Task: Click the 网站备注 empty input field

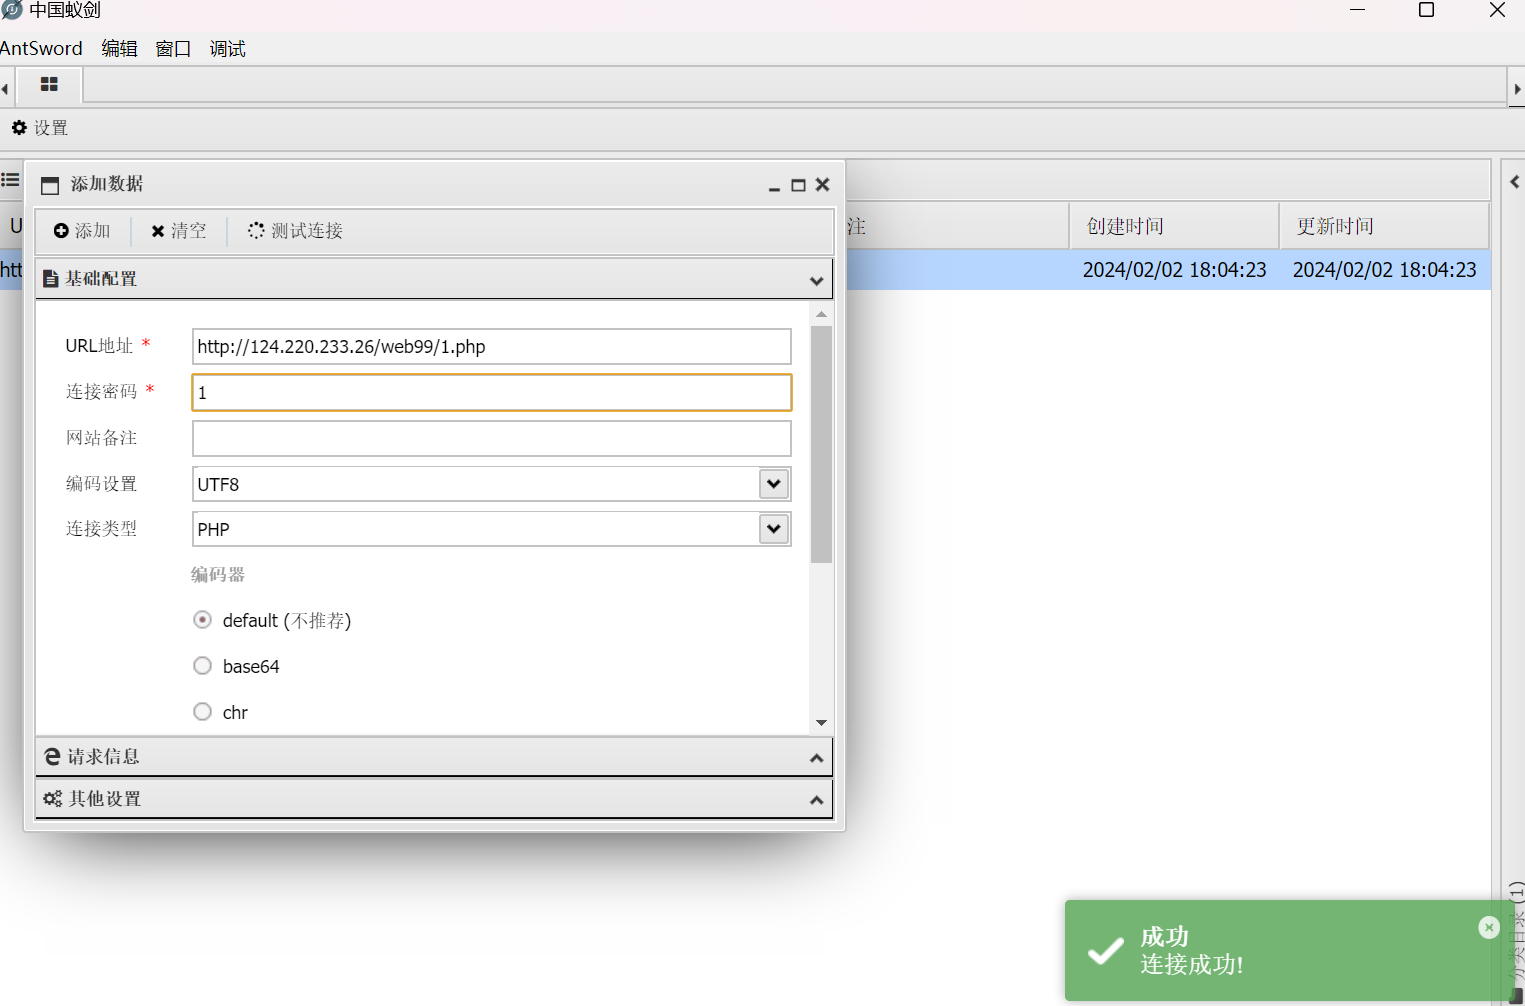Action: pyautogui.click(x=491, y=438)
